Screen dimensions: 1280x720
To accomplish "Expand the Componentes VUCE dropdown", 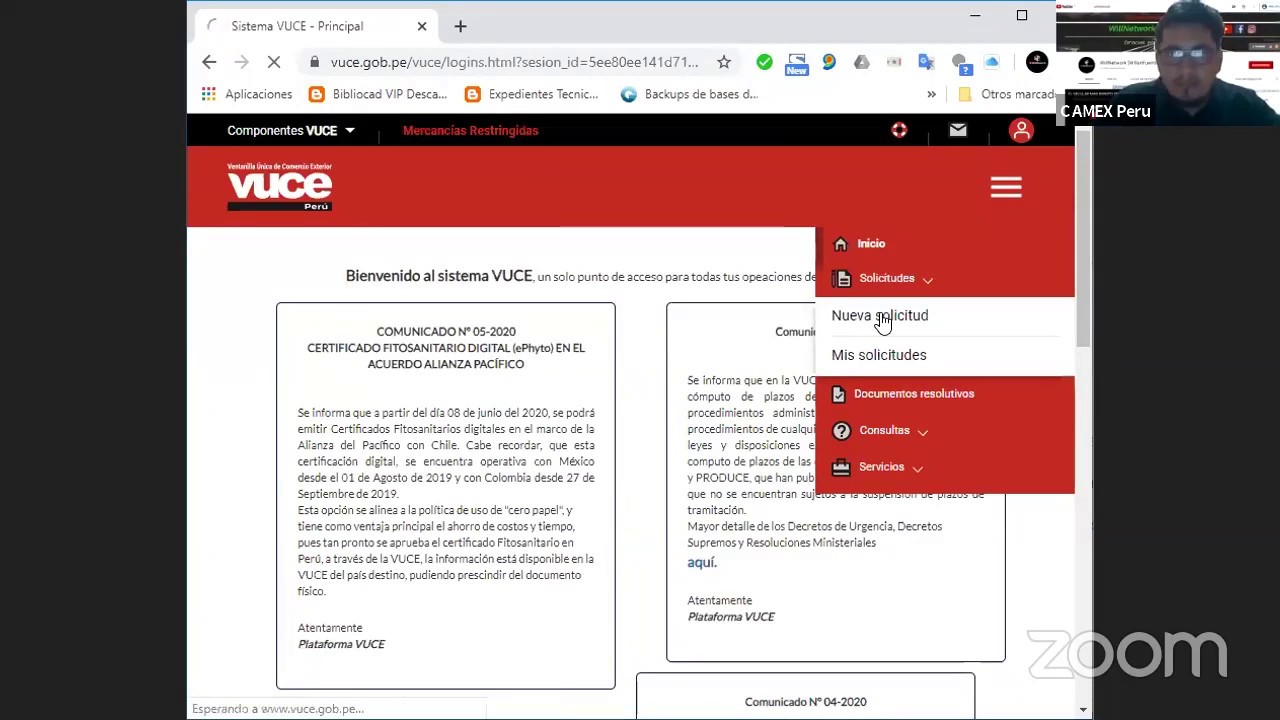I will click(291, 130).
